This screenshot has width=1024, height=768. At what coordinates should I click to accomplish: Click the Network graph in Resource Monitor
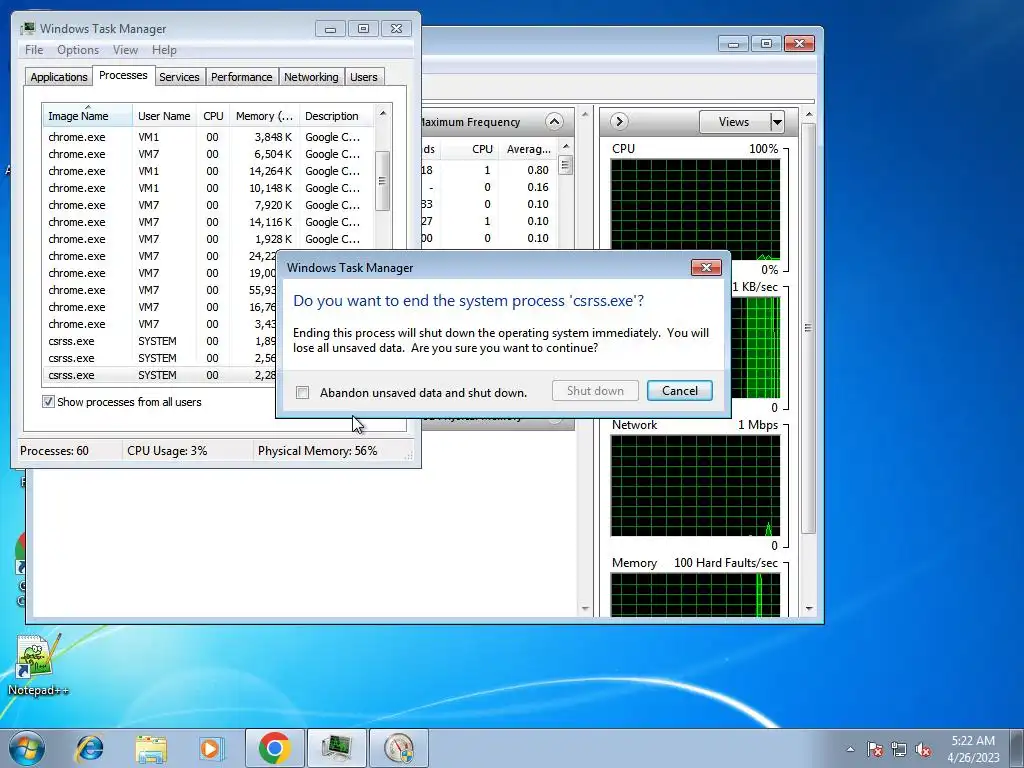(x=695, y=486)
